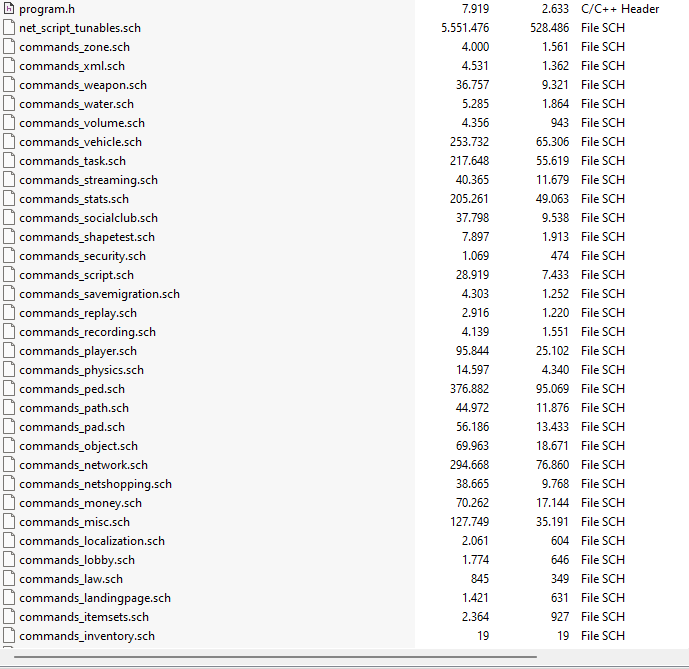
Task: Click the horizontal scrollbar thumb
Action: tap(275, 657)
